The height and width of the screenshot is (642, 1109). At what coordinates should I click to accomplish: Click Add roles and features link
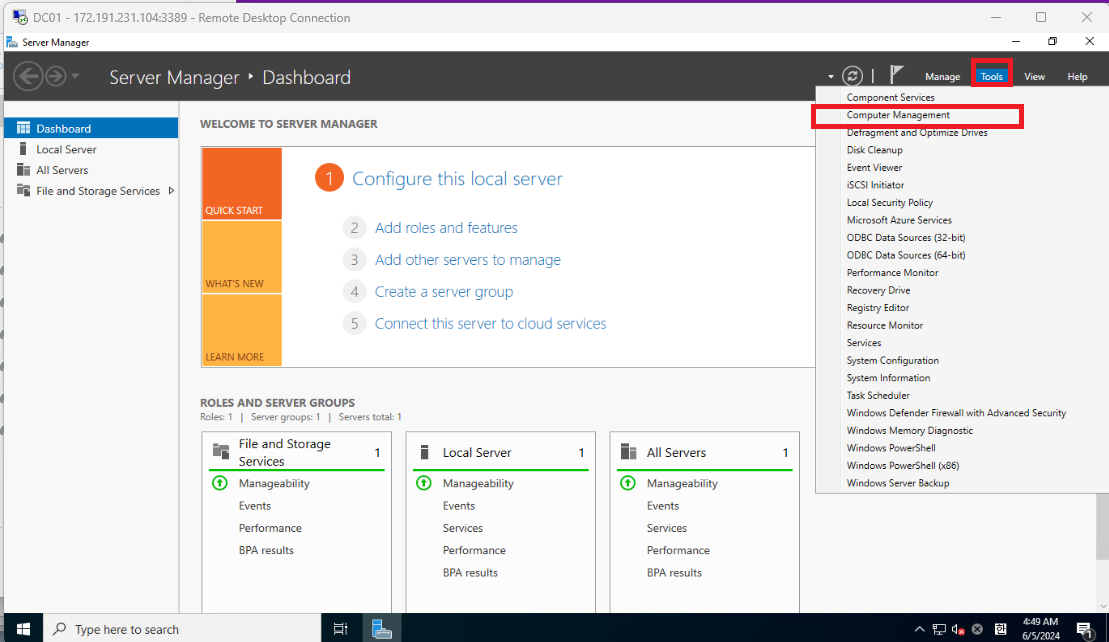[x=446, y=228]
